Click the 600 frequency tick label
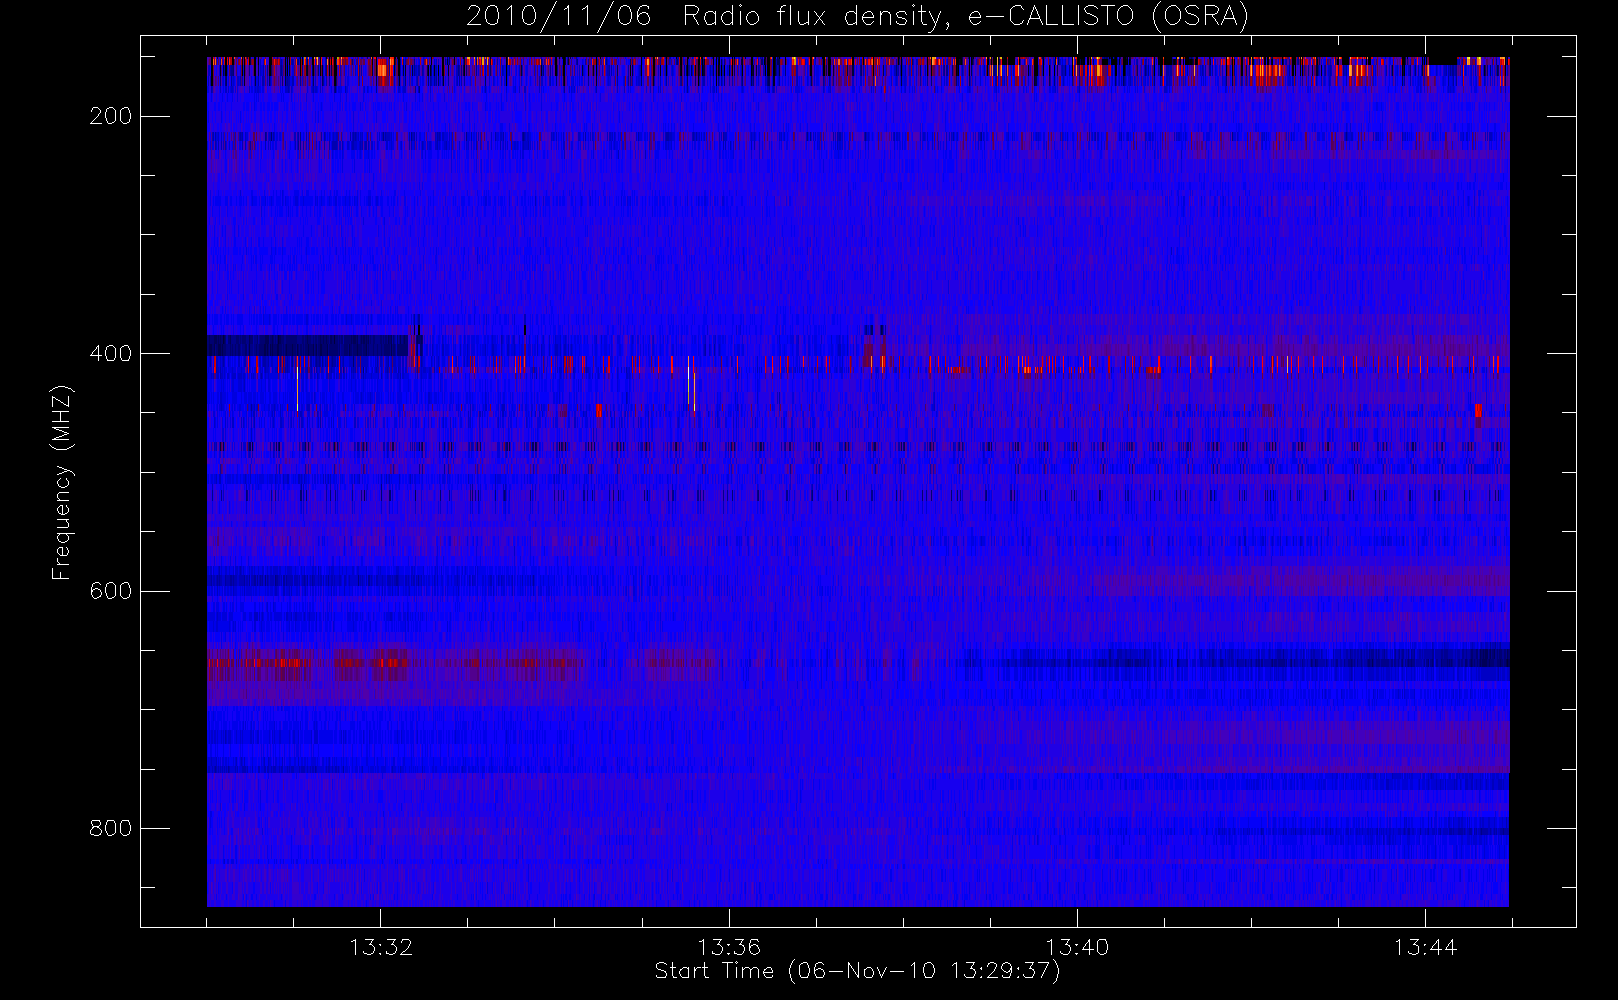This screenshot has height=1000, width=1618. click(x=110, y=591)
